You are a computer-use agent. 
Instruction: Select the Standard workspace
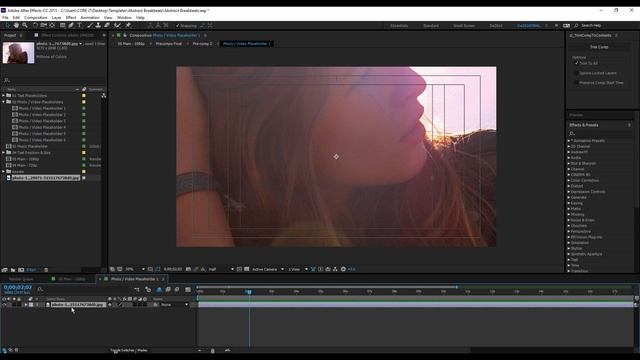[431, 26]
